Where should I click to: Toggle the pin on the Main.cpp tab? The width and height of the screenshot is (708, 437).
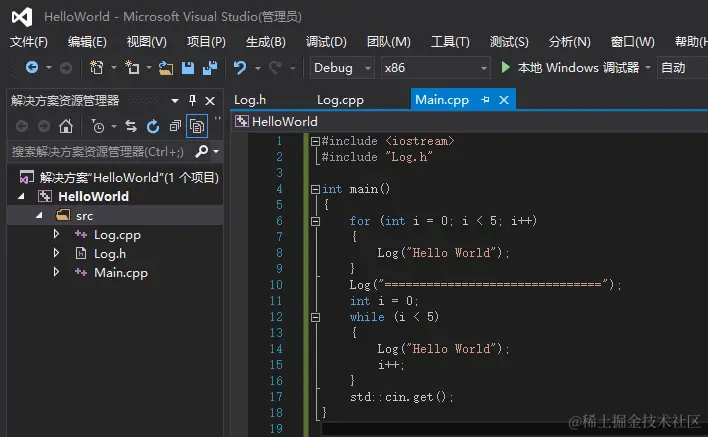point(485,100)
